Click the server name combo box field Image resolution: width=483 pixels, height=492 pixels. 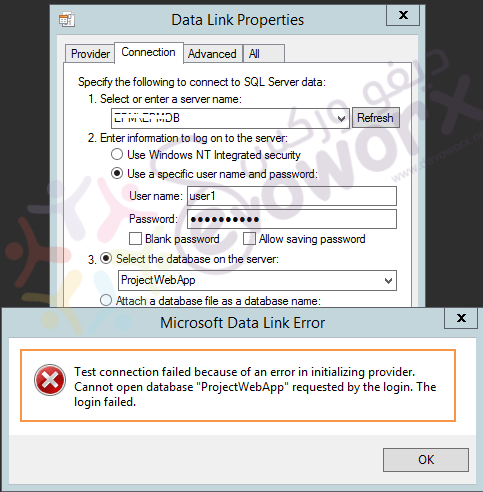pos(230,118)
